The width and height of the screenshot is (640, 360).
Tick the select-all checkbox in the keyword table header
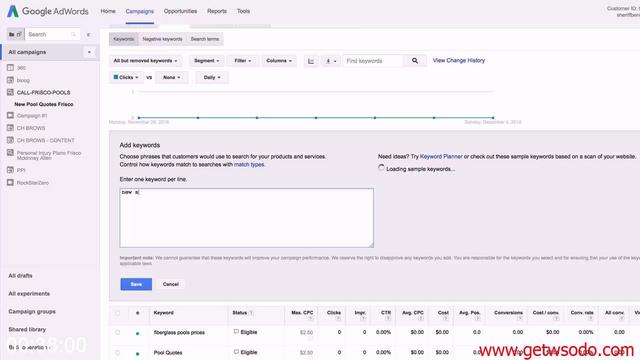pos(118,313)
